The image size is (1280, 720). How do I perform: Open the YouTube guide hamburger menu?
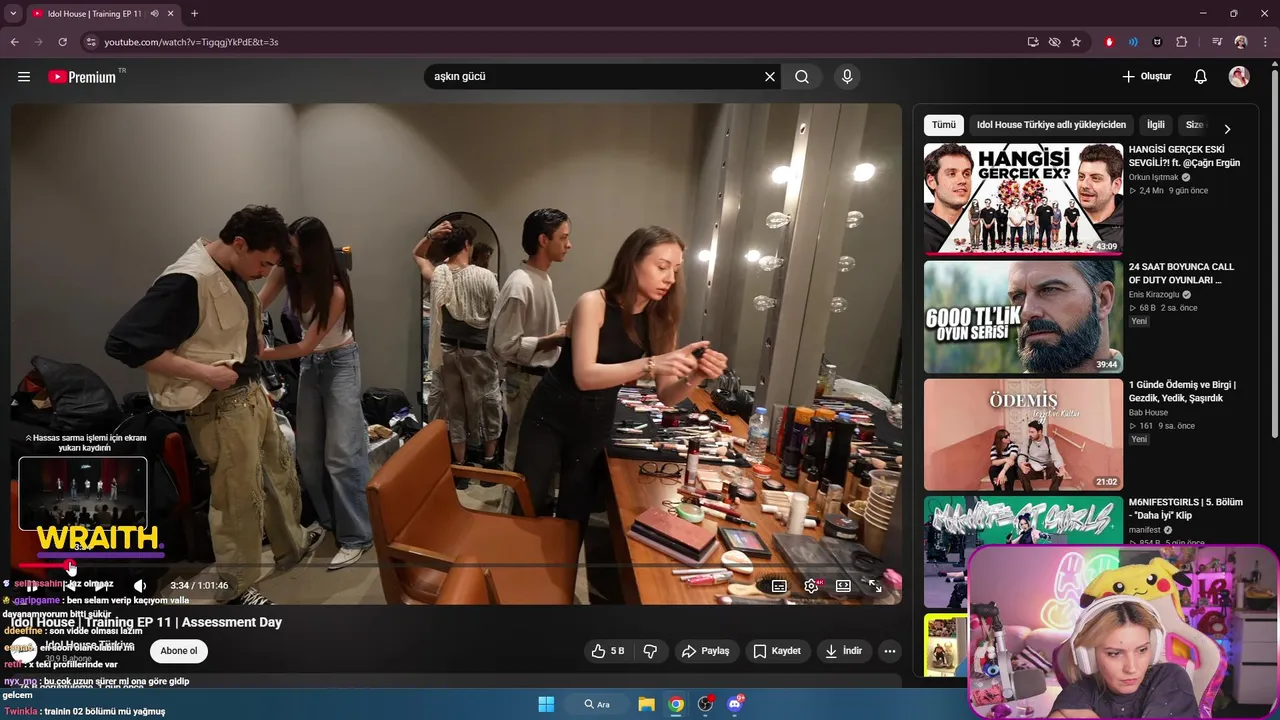point(24,77)
